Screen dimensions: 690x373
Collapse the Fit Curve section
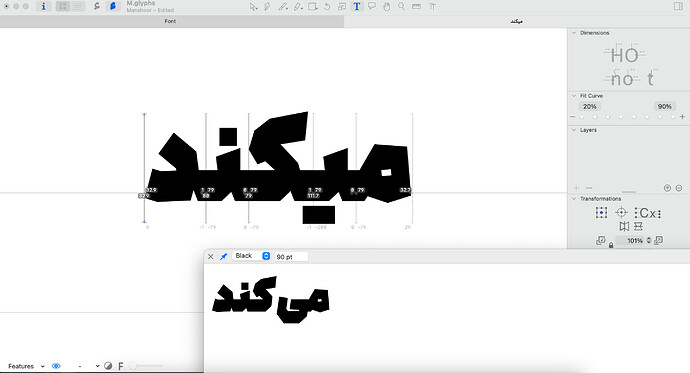(574, 95)
